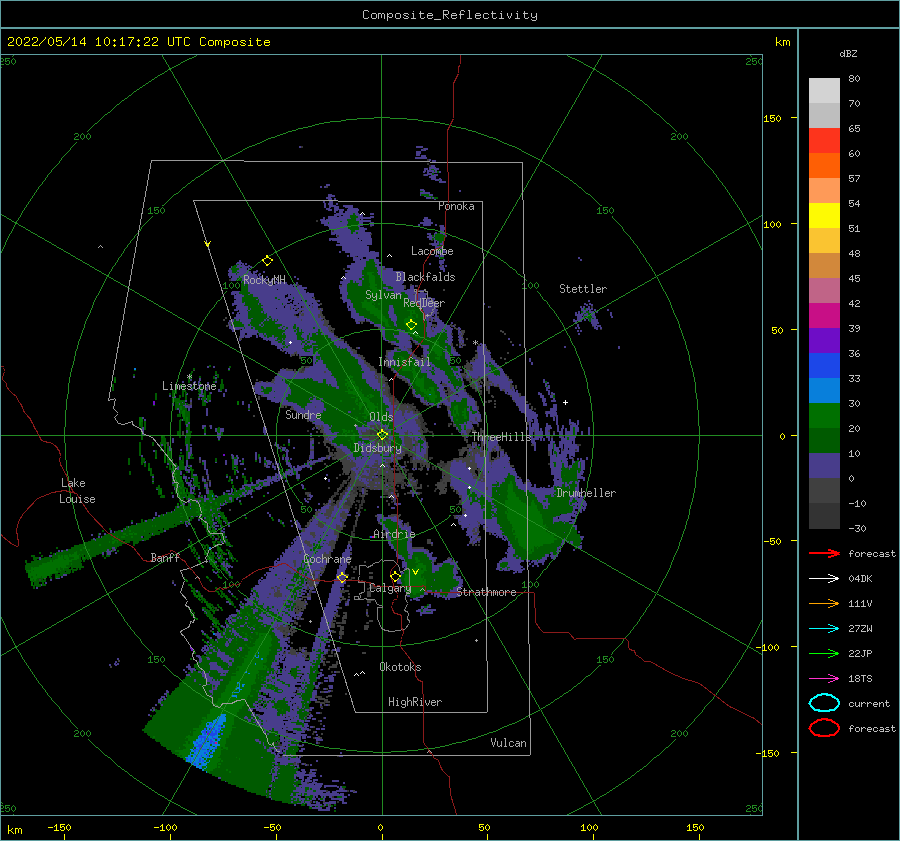
Task: Select the yellow 51-54 dBZ swatch
Action: coord(824,216)
